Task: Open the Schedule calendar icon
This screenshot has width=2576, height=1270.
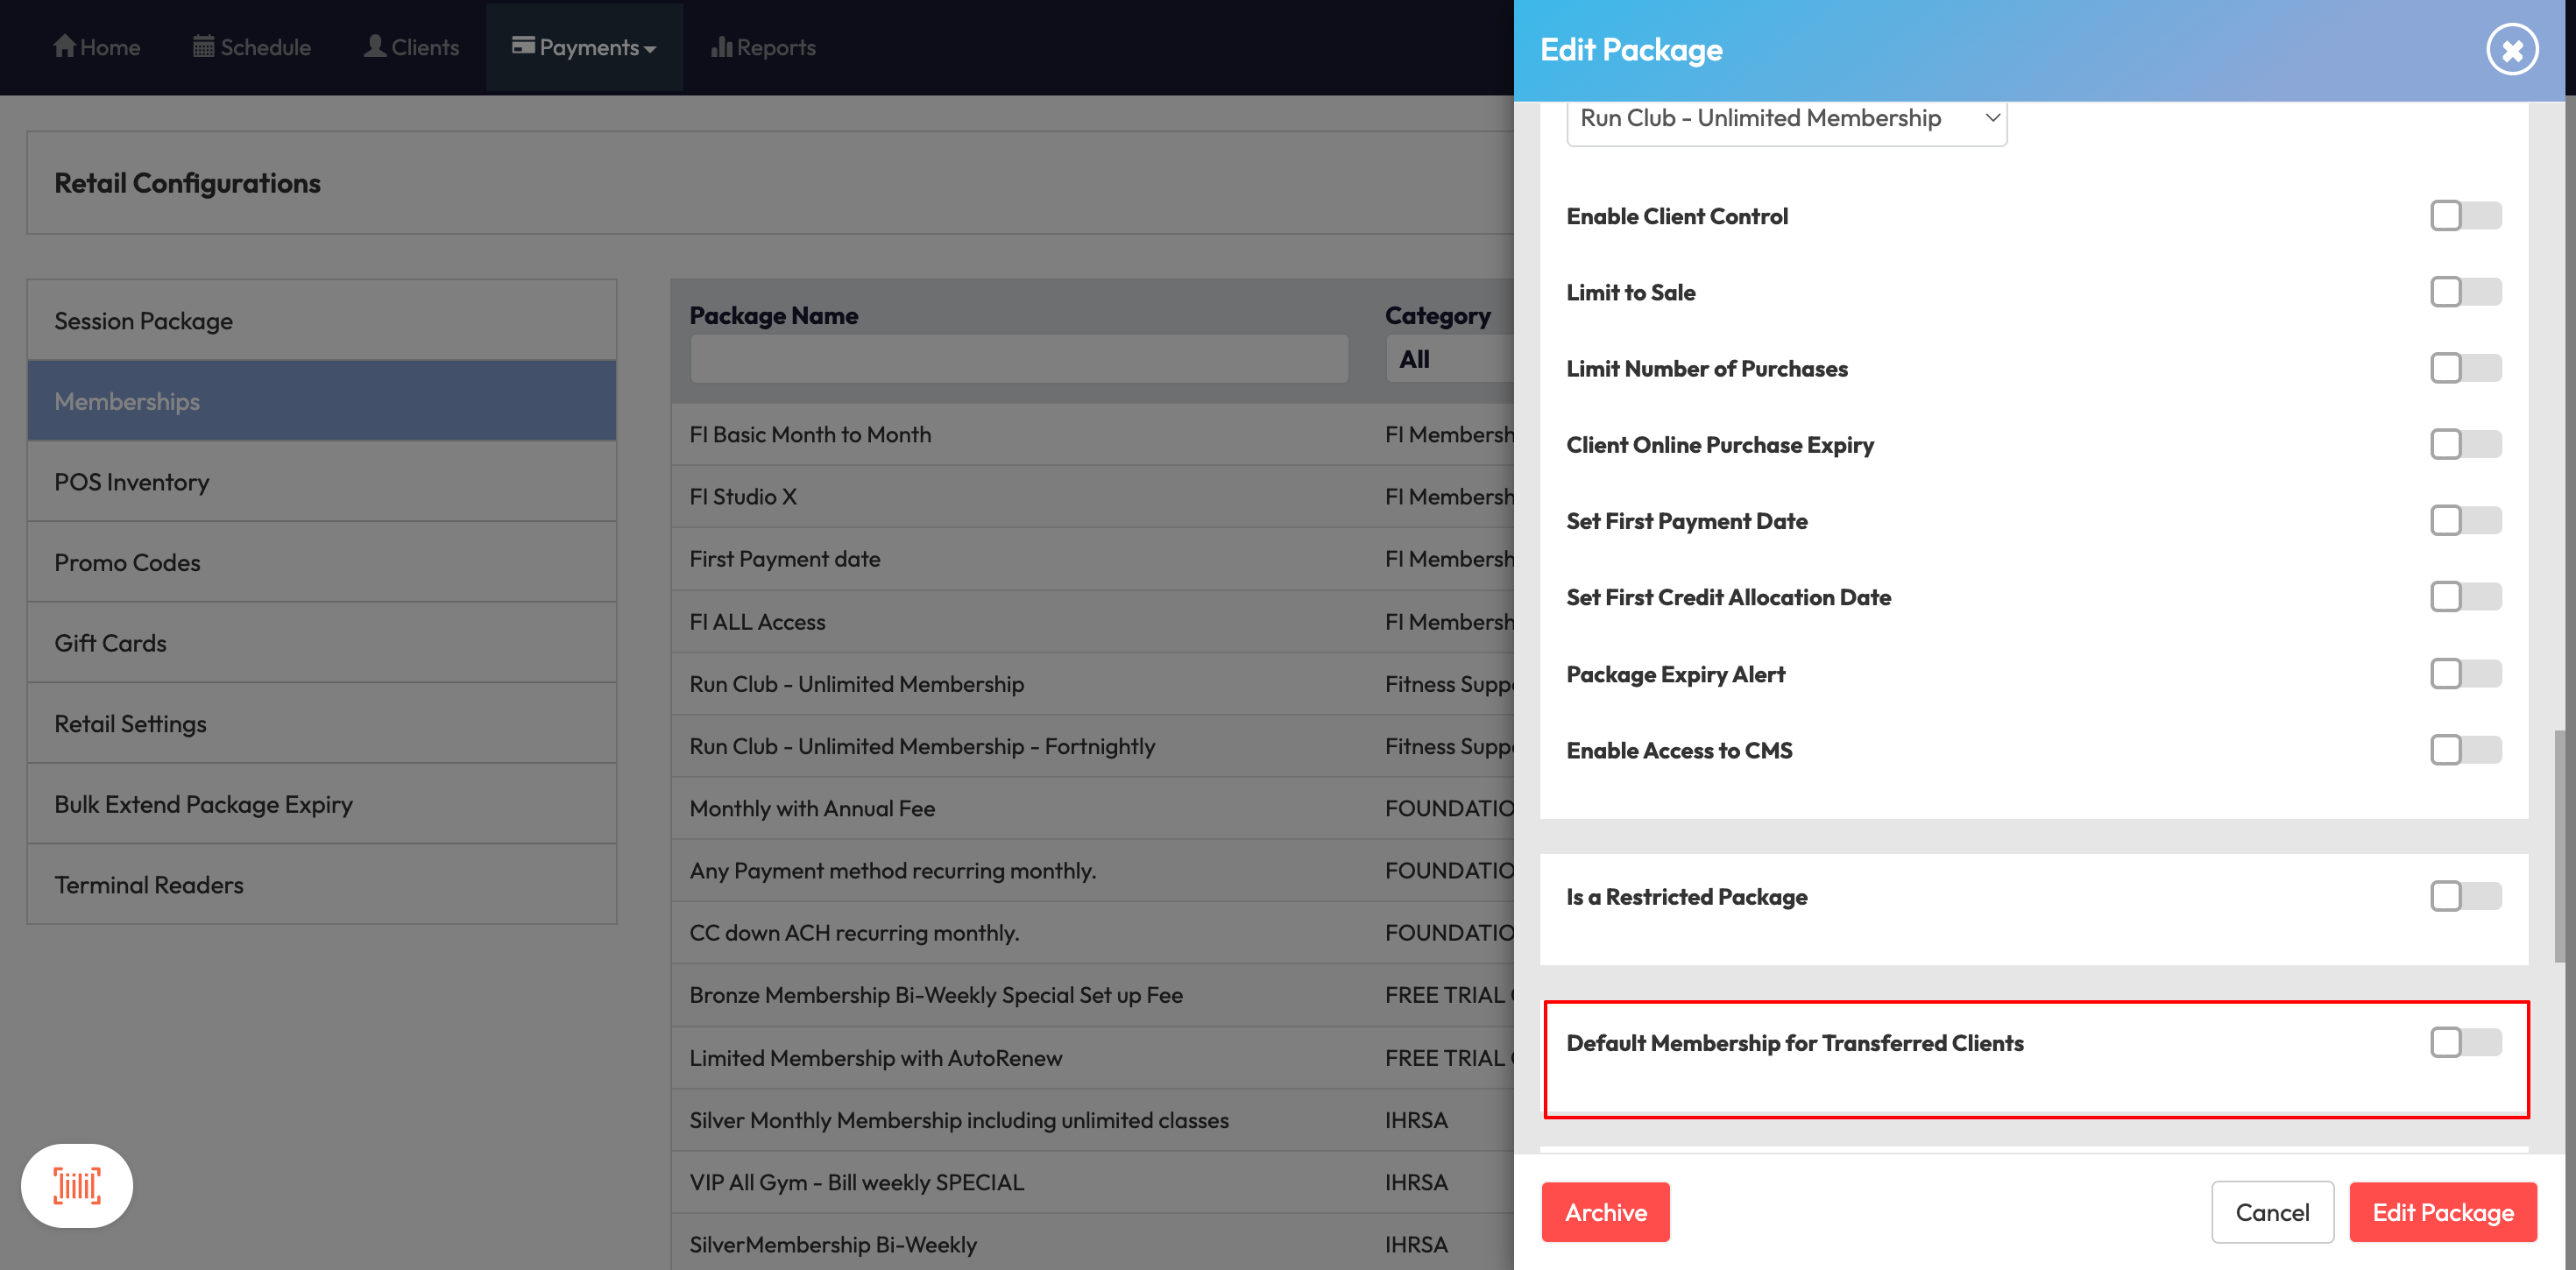Action: [x=203, y=46]
